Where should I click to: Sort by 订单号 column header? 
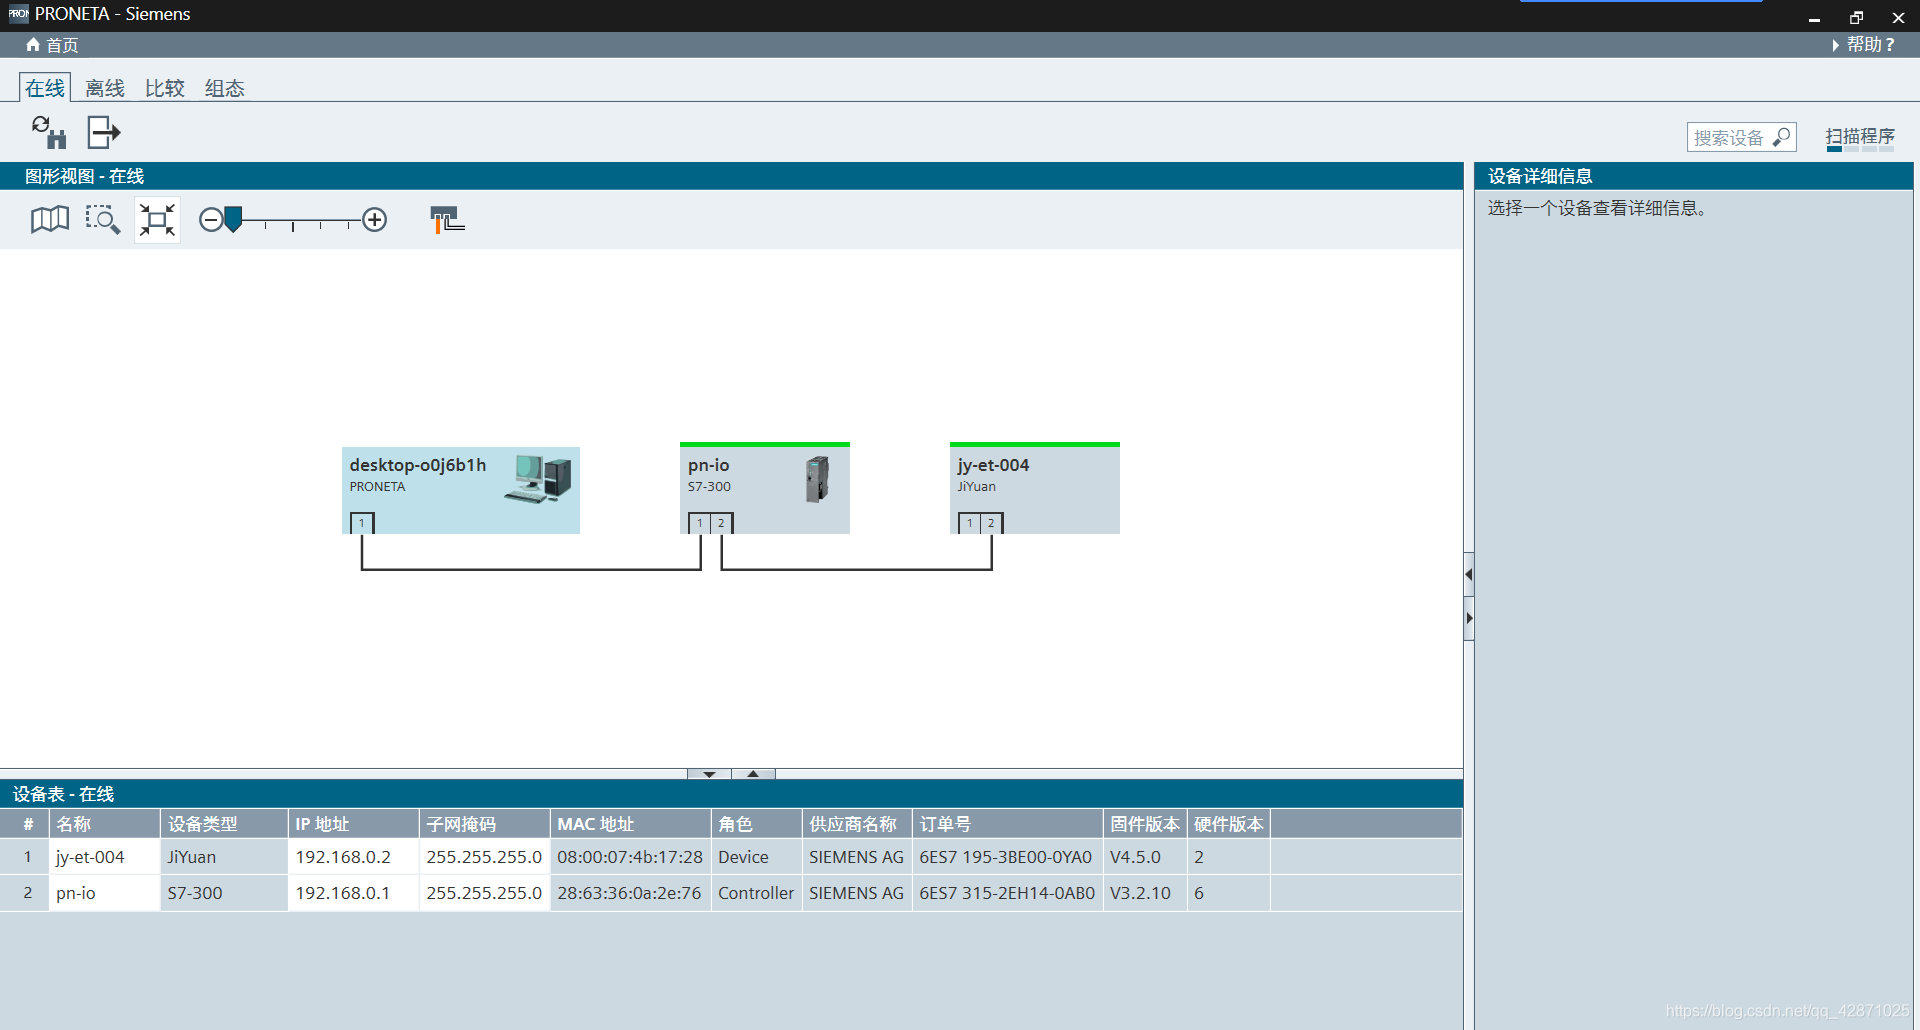[1008, 824]
